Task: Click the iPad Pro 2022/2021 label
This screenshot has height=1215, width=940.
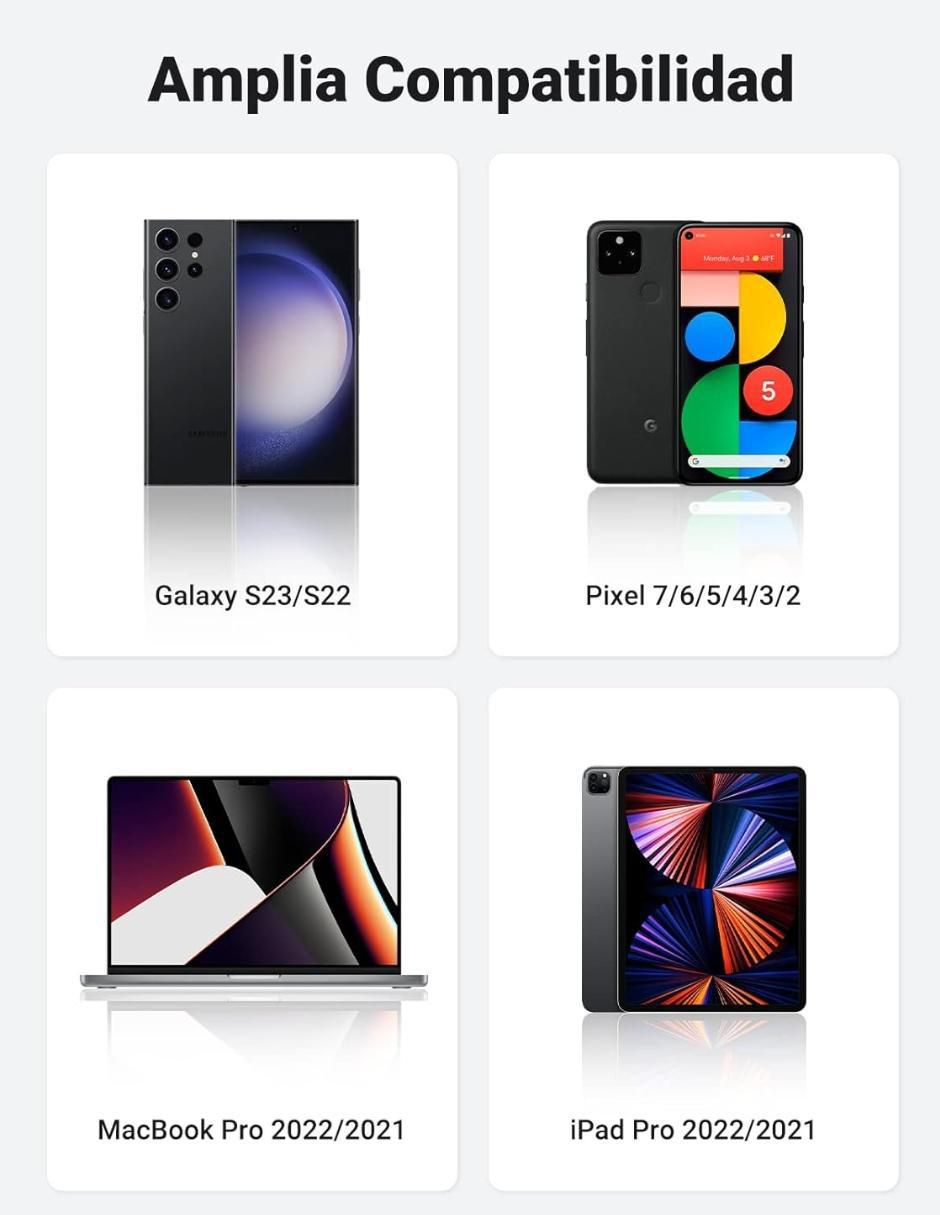Action: (693, 1130)
